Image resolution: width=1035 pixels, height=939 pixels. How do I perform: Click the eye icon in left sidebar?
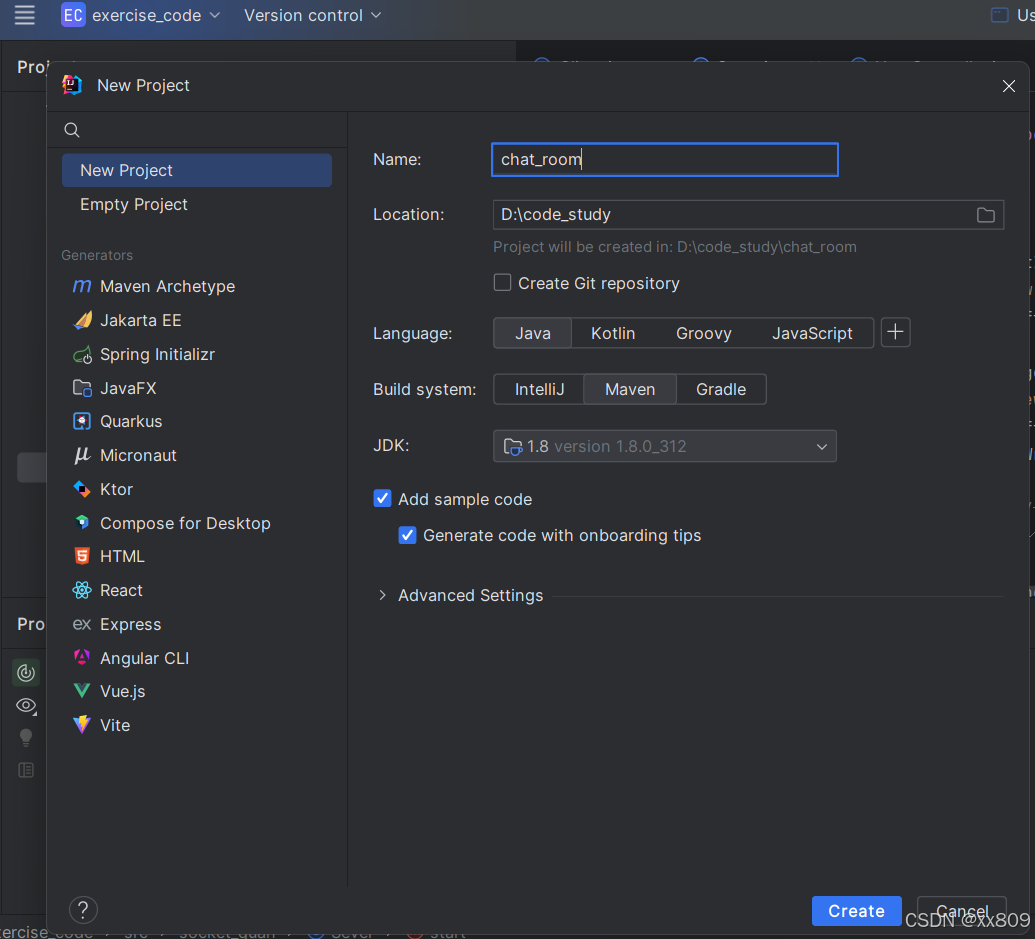click(26, 705)
